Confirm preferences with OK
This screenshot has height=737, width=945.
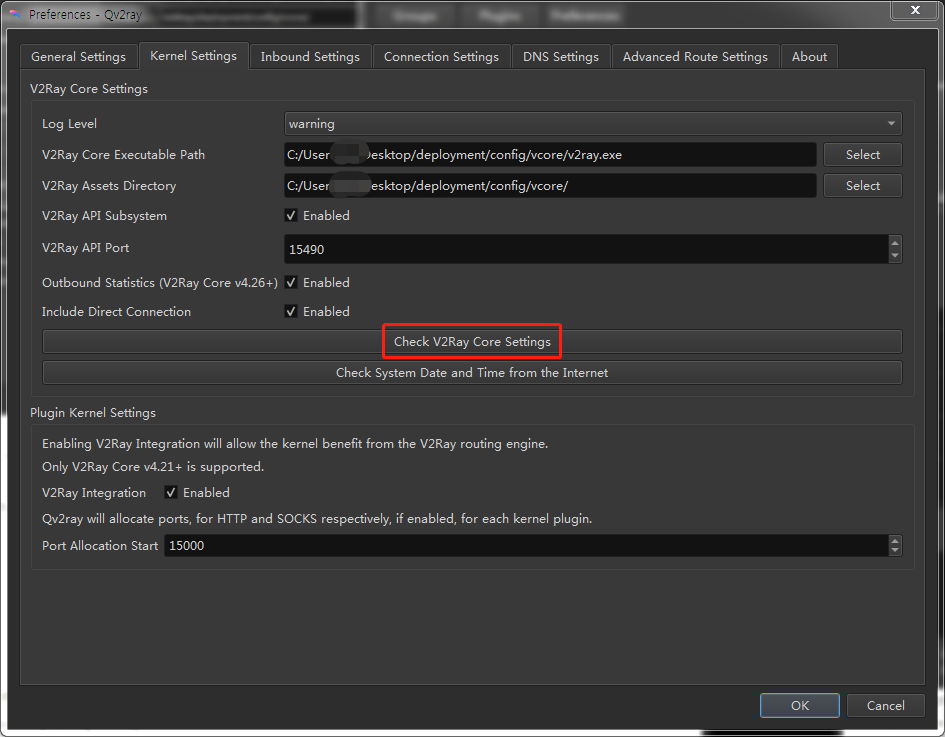point(800,706)
